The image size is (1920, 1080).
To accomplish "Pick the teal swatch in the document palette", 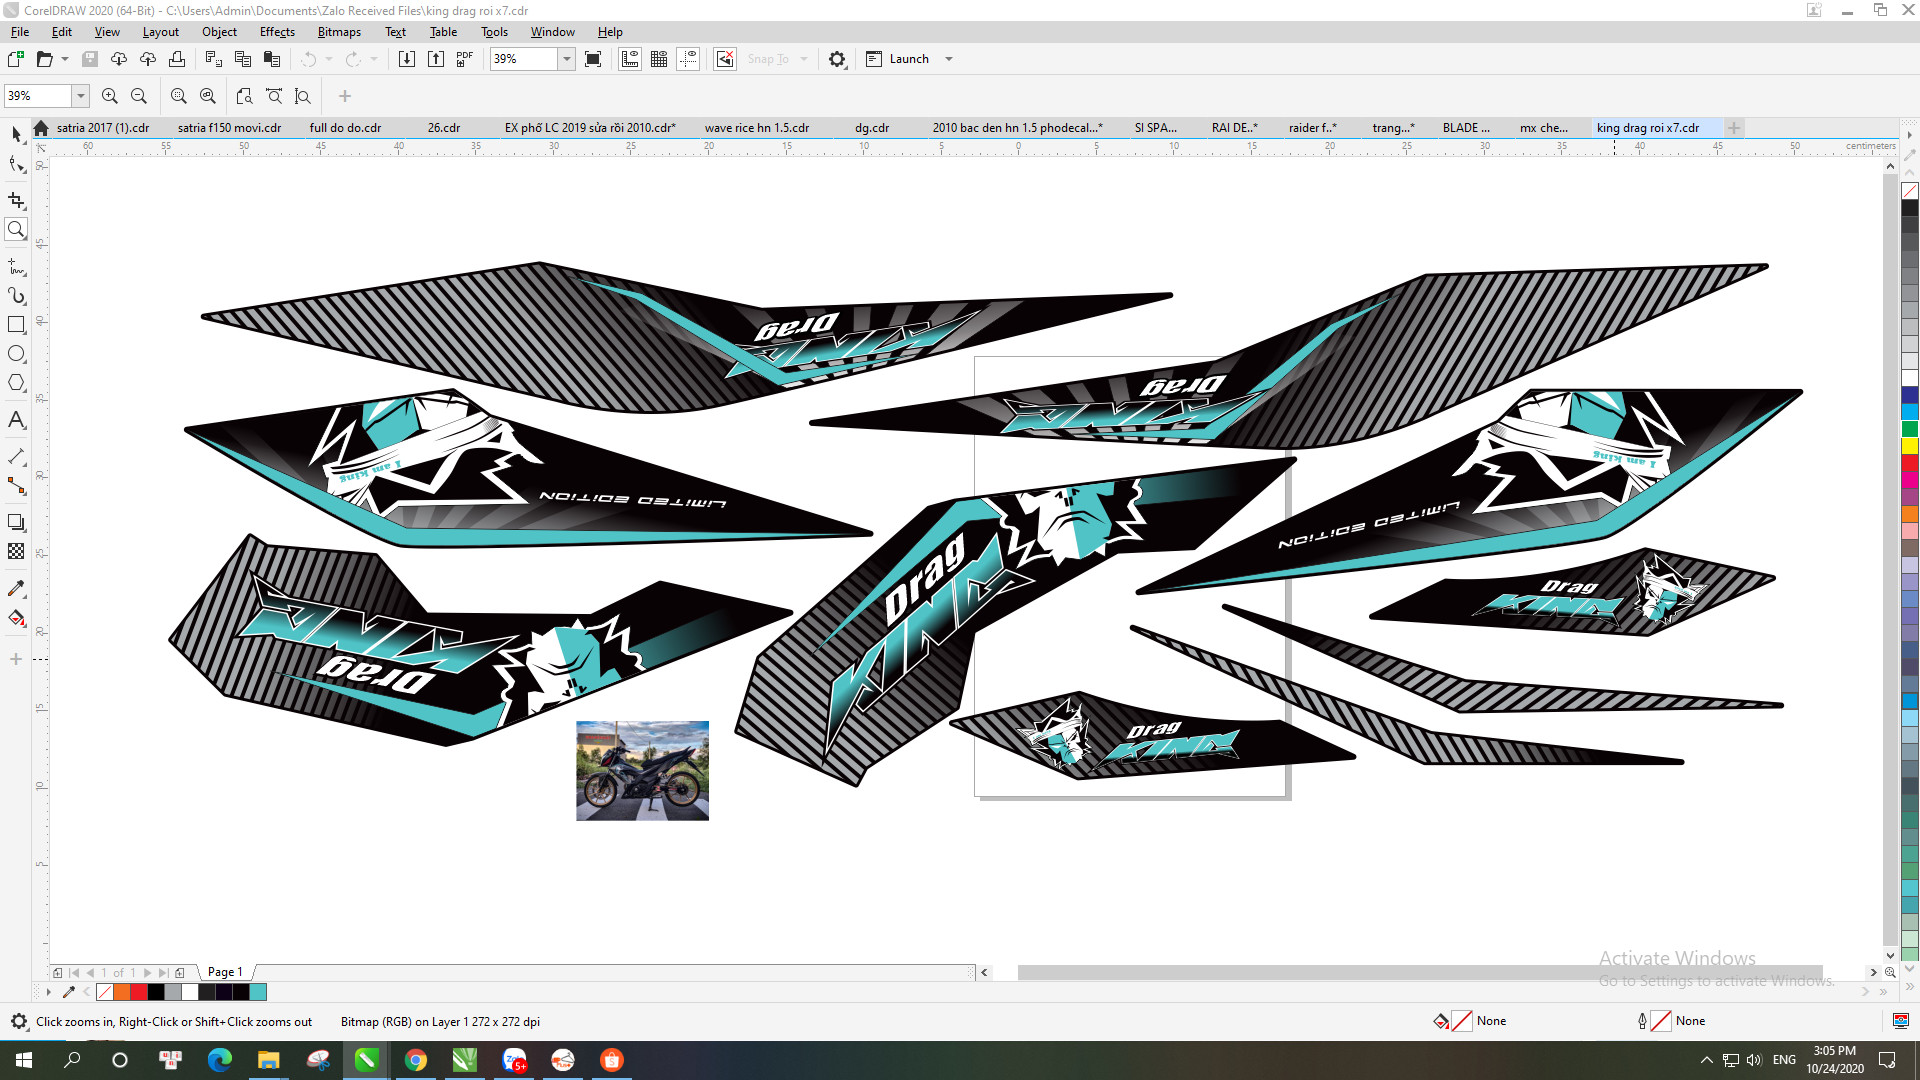I will 257,992.
